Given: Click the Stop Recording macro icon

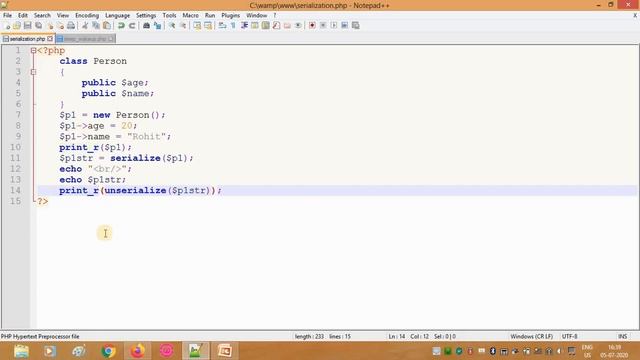Looking at the screenshot, I should tap(323, 26).
